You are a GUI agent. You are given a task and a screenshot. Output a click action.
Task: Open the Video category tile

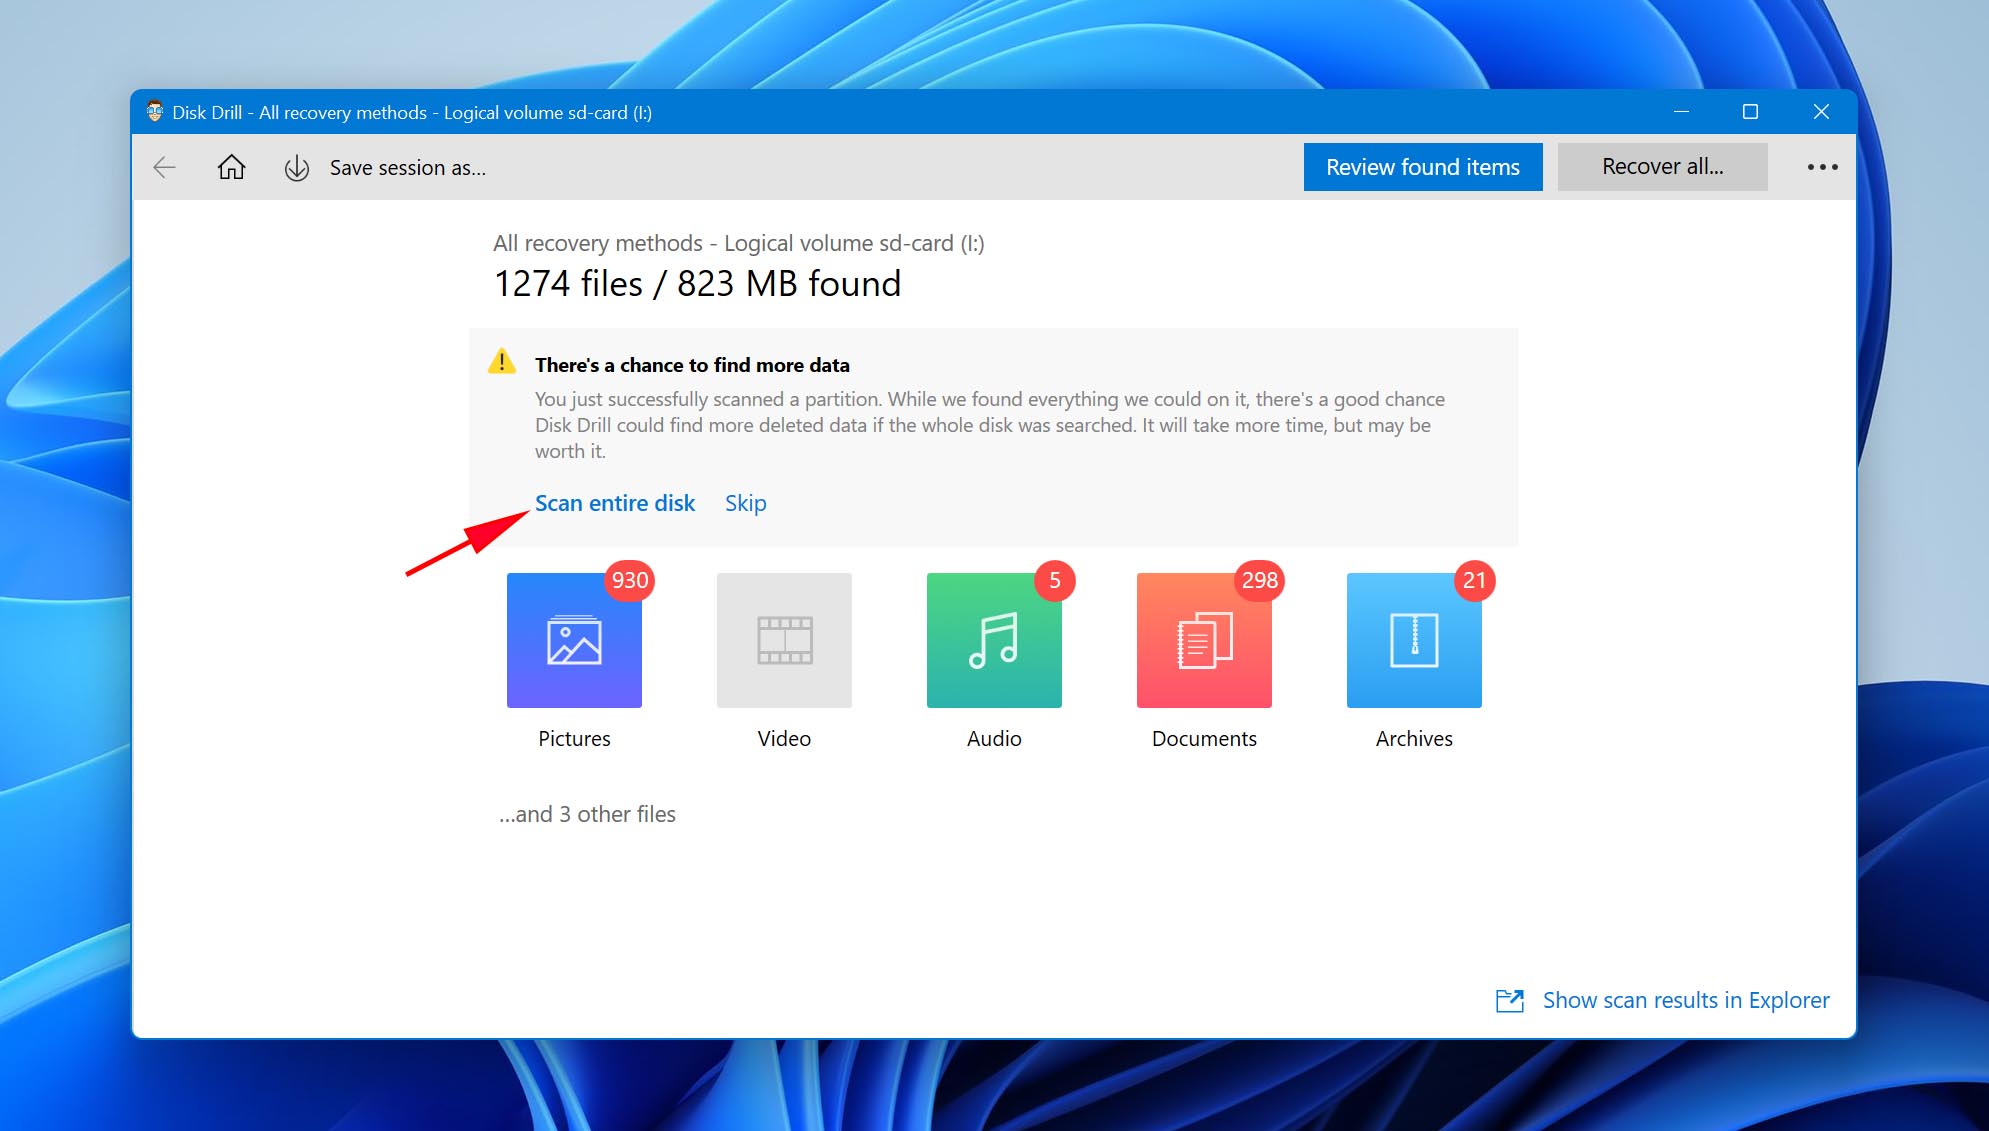tap(784, 640)
